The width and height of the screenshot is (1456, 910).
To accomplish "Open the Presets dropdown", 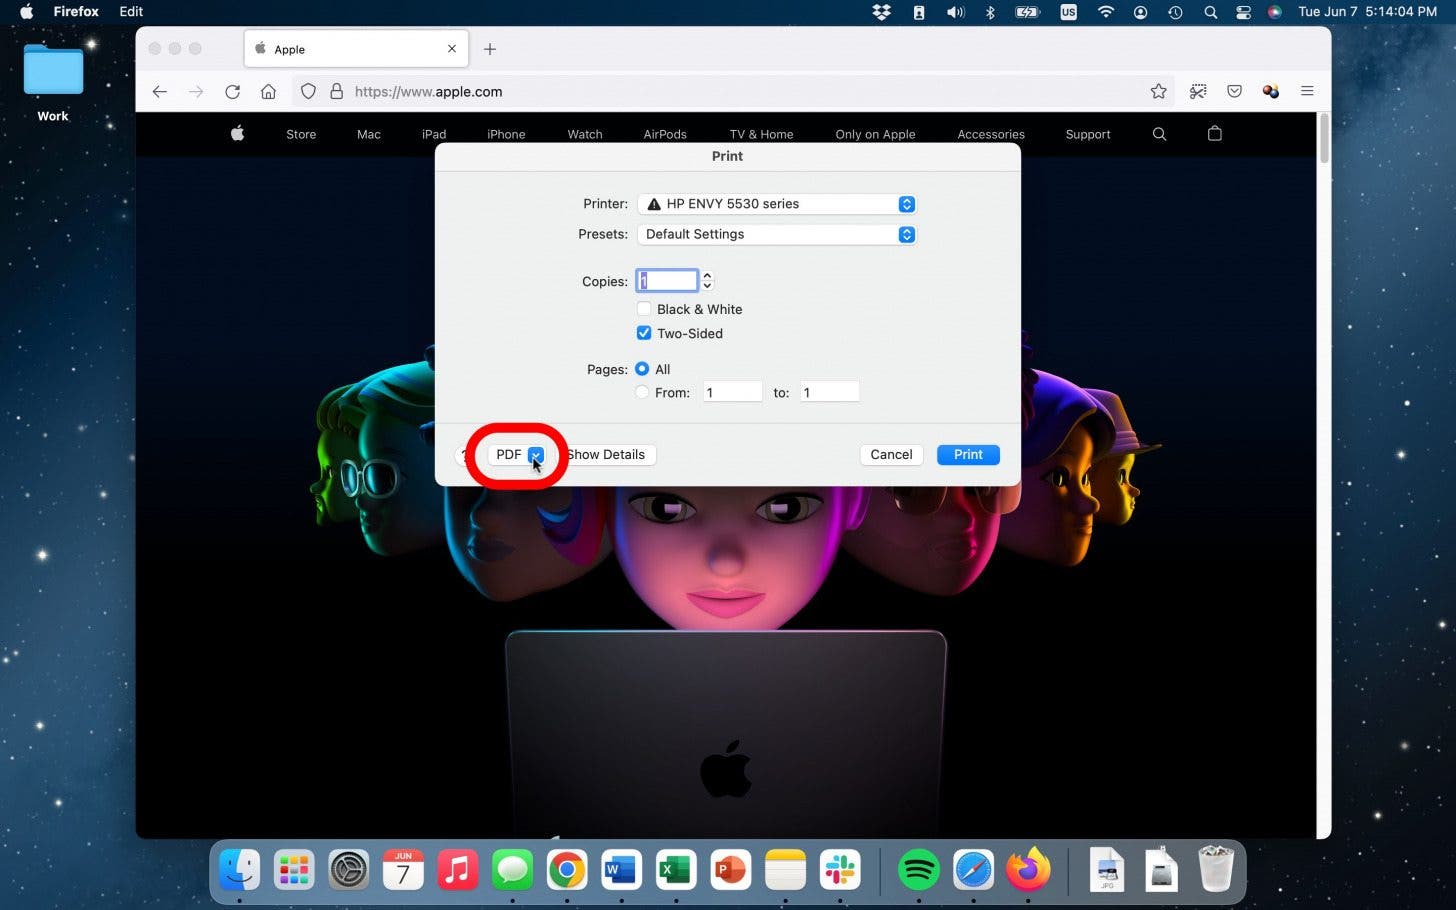I will [x=776, y=234].
